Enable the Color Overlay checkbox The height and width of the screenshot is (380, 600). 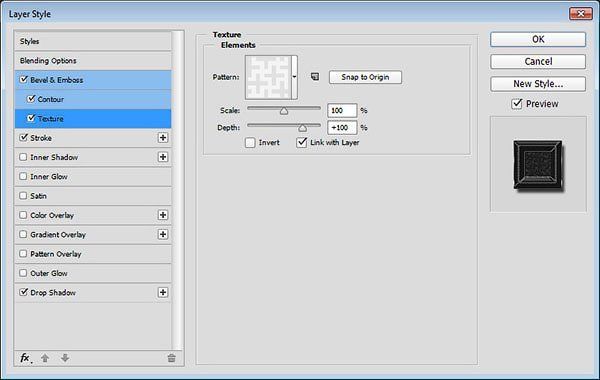coord(23,215)
